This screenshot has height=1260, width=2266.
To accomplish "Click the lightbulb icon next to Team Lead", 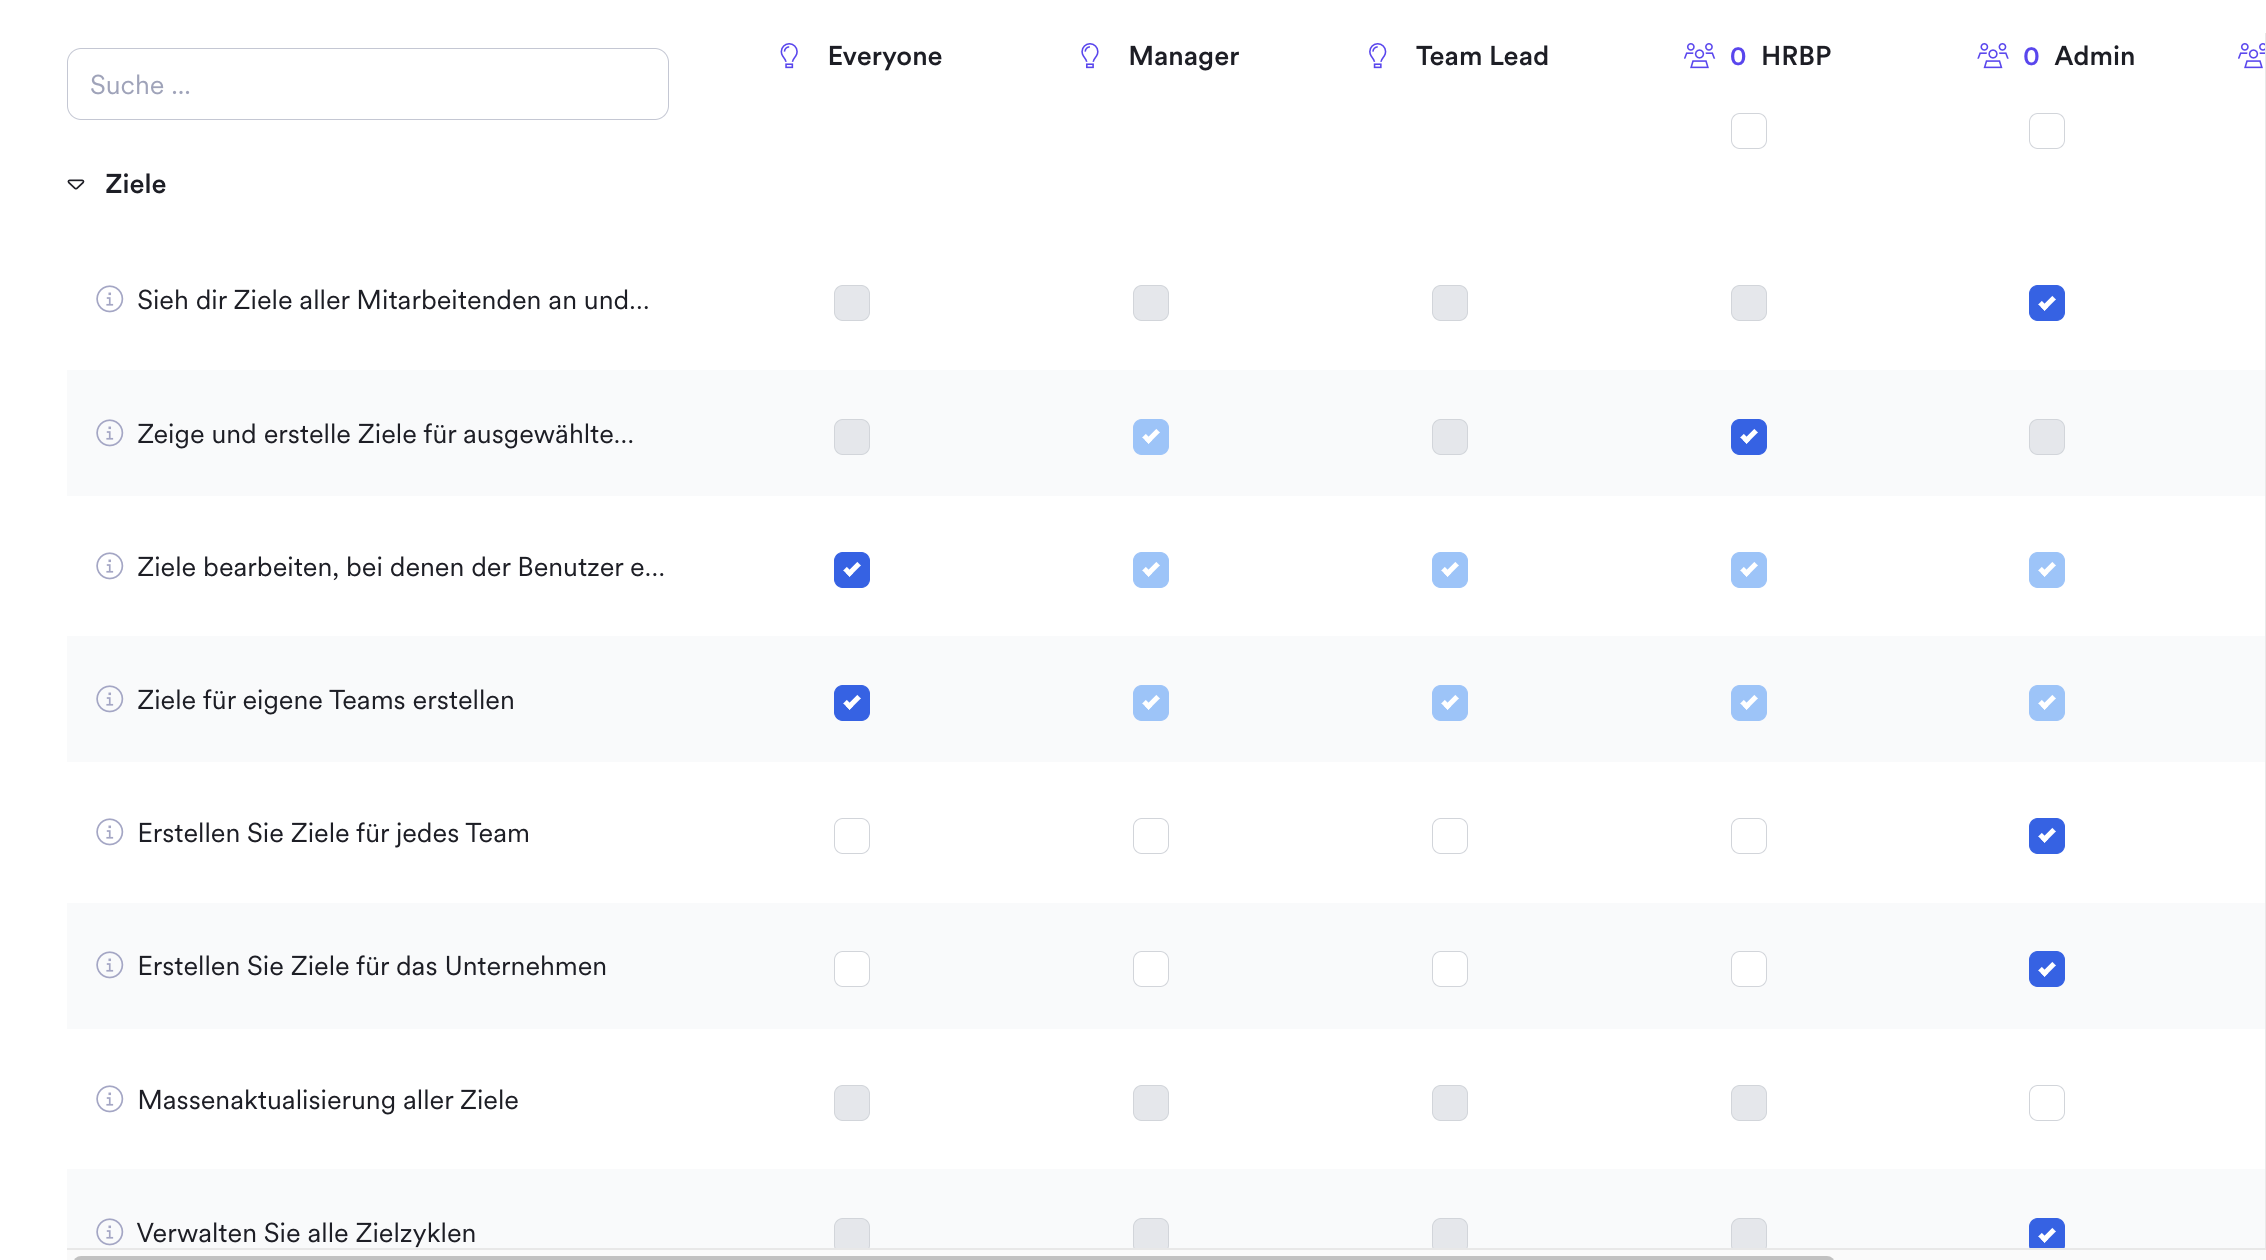I will [1377, 56].
